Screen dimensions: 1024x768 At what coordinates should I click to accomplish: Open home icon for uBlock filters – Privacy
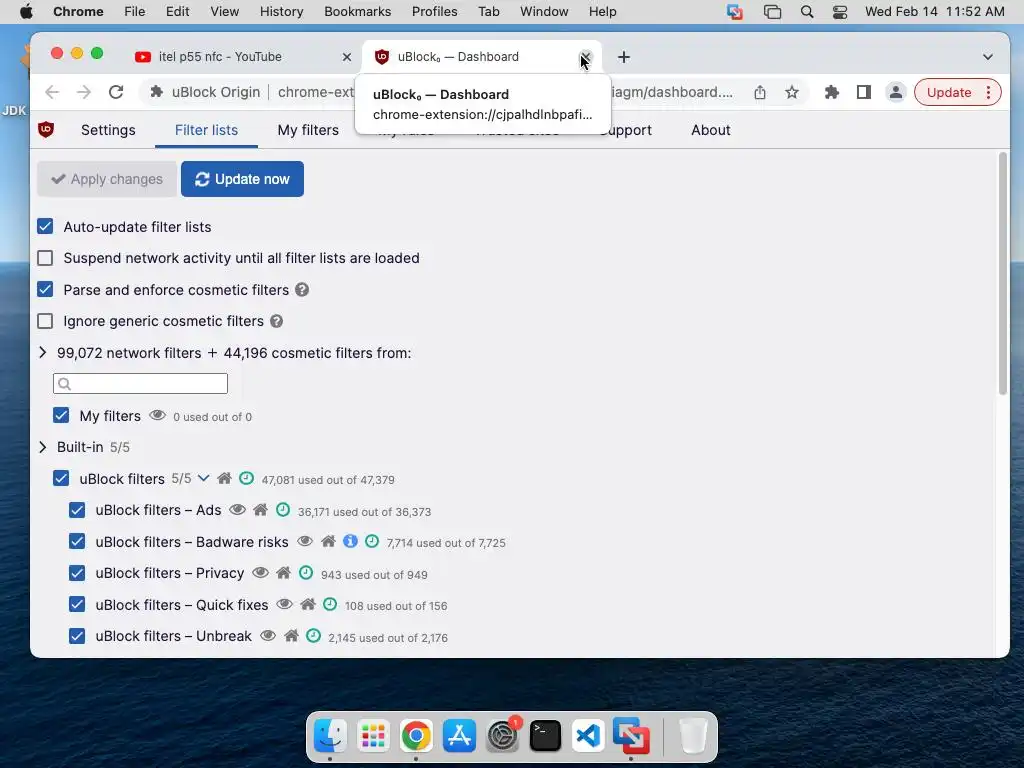click(283, 573)
